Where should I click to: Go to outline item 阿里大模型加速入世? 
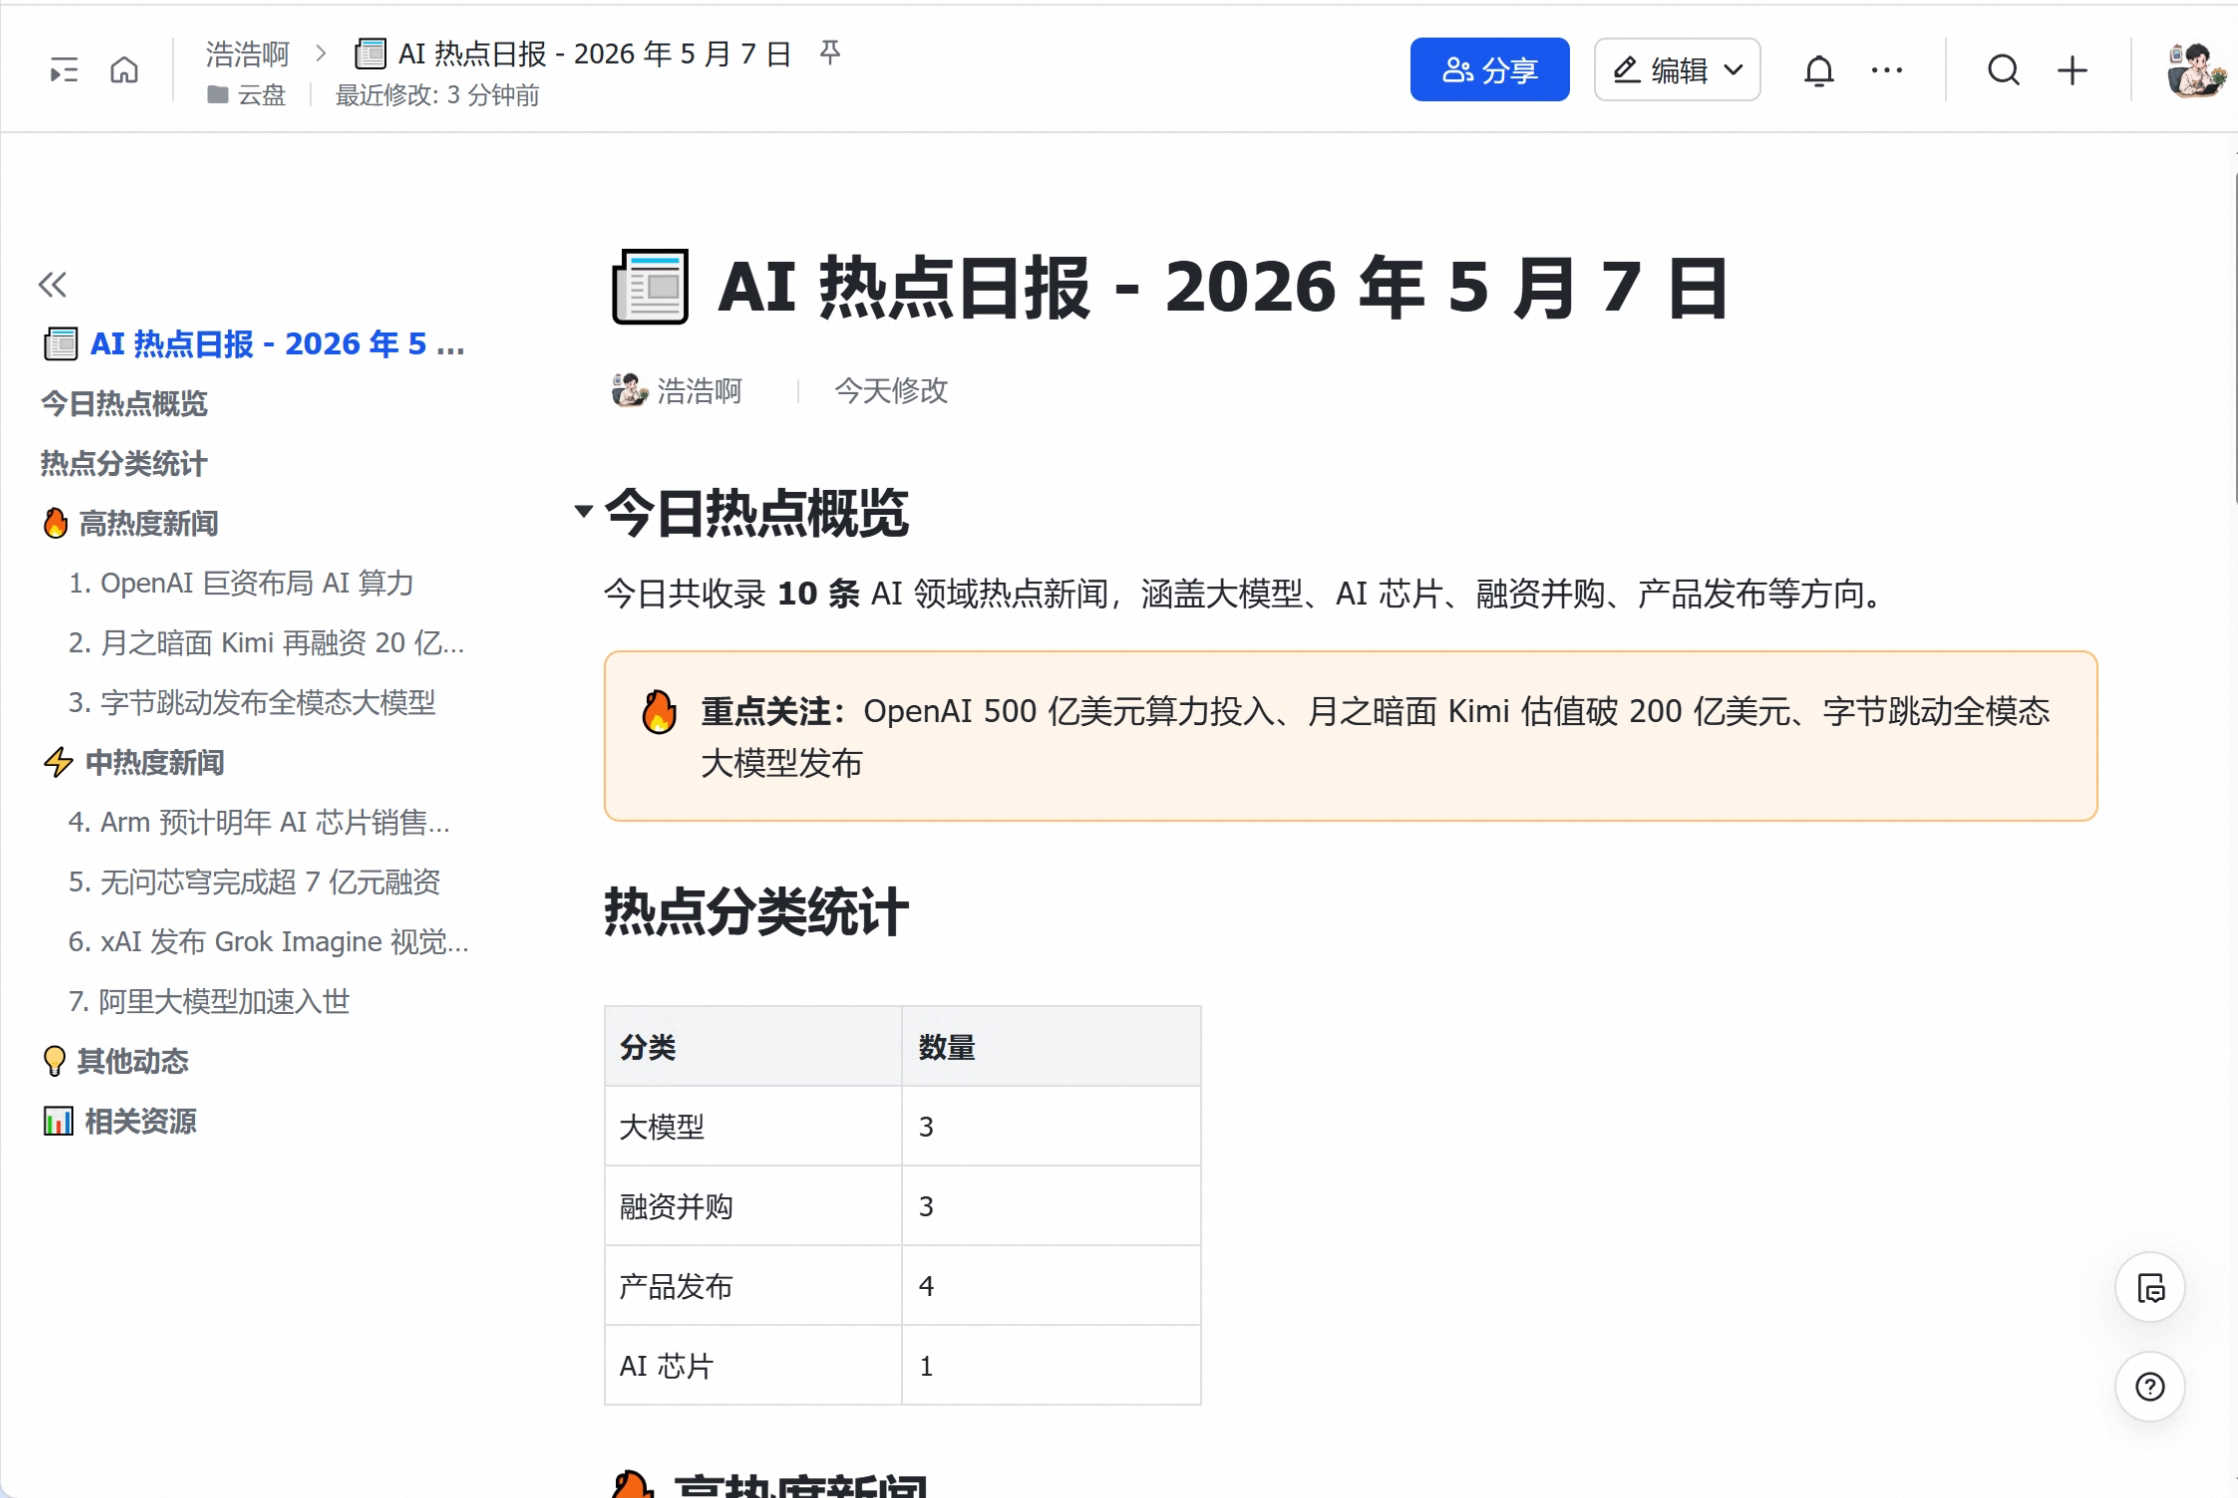coord(209,1002)
